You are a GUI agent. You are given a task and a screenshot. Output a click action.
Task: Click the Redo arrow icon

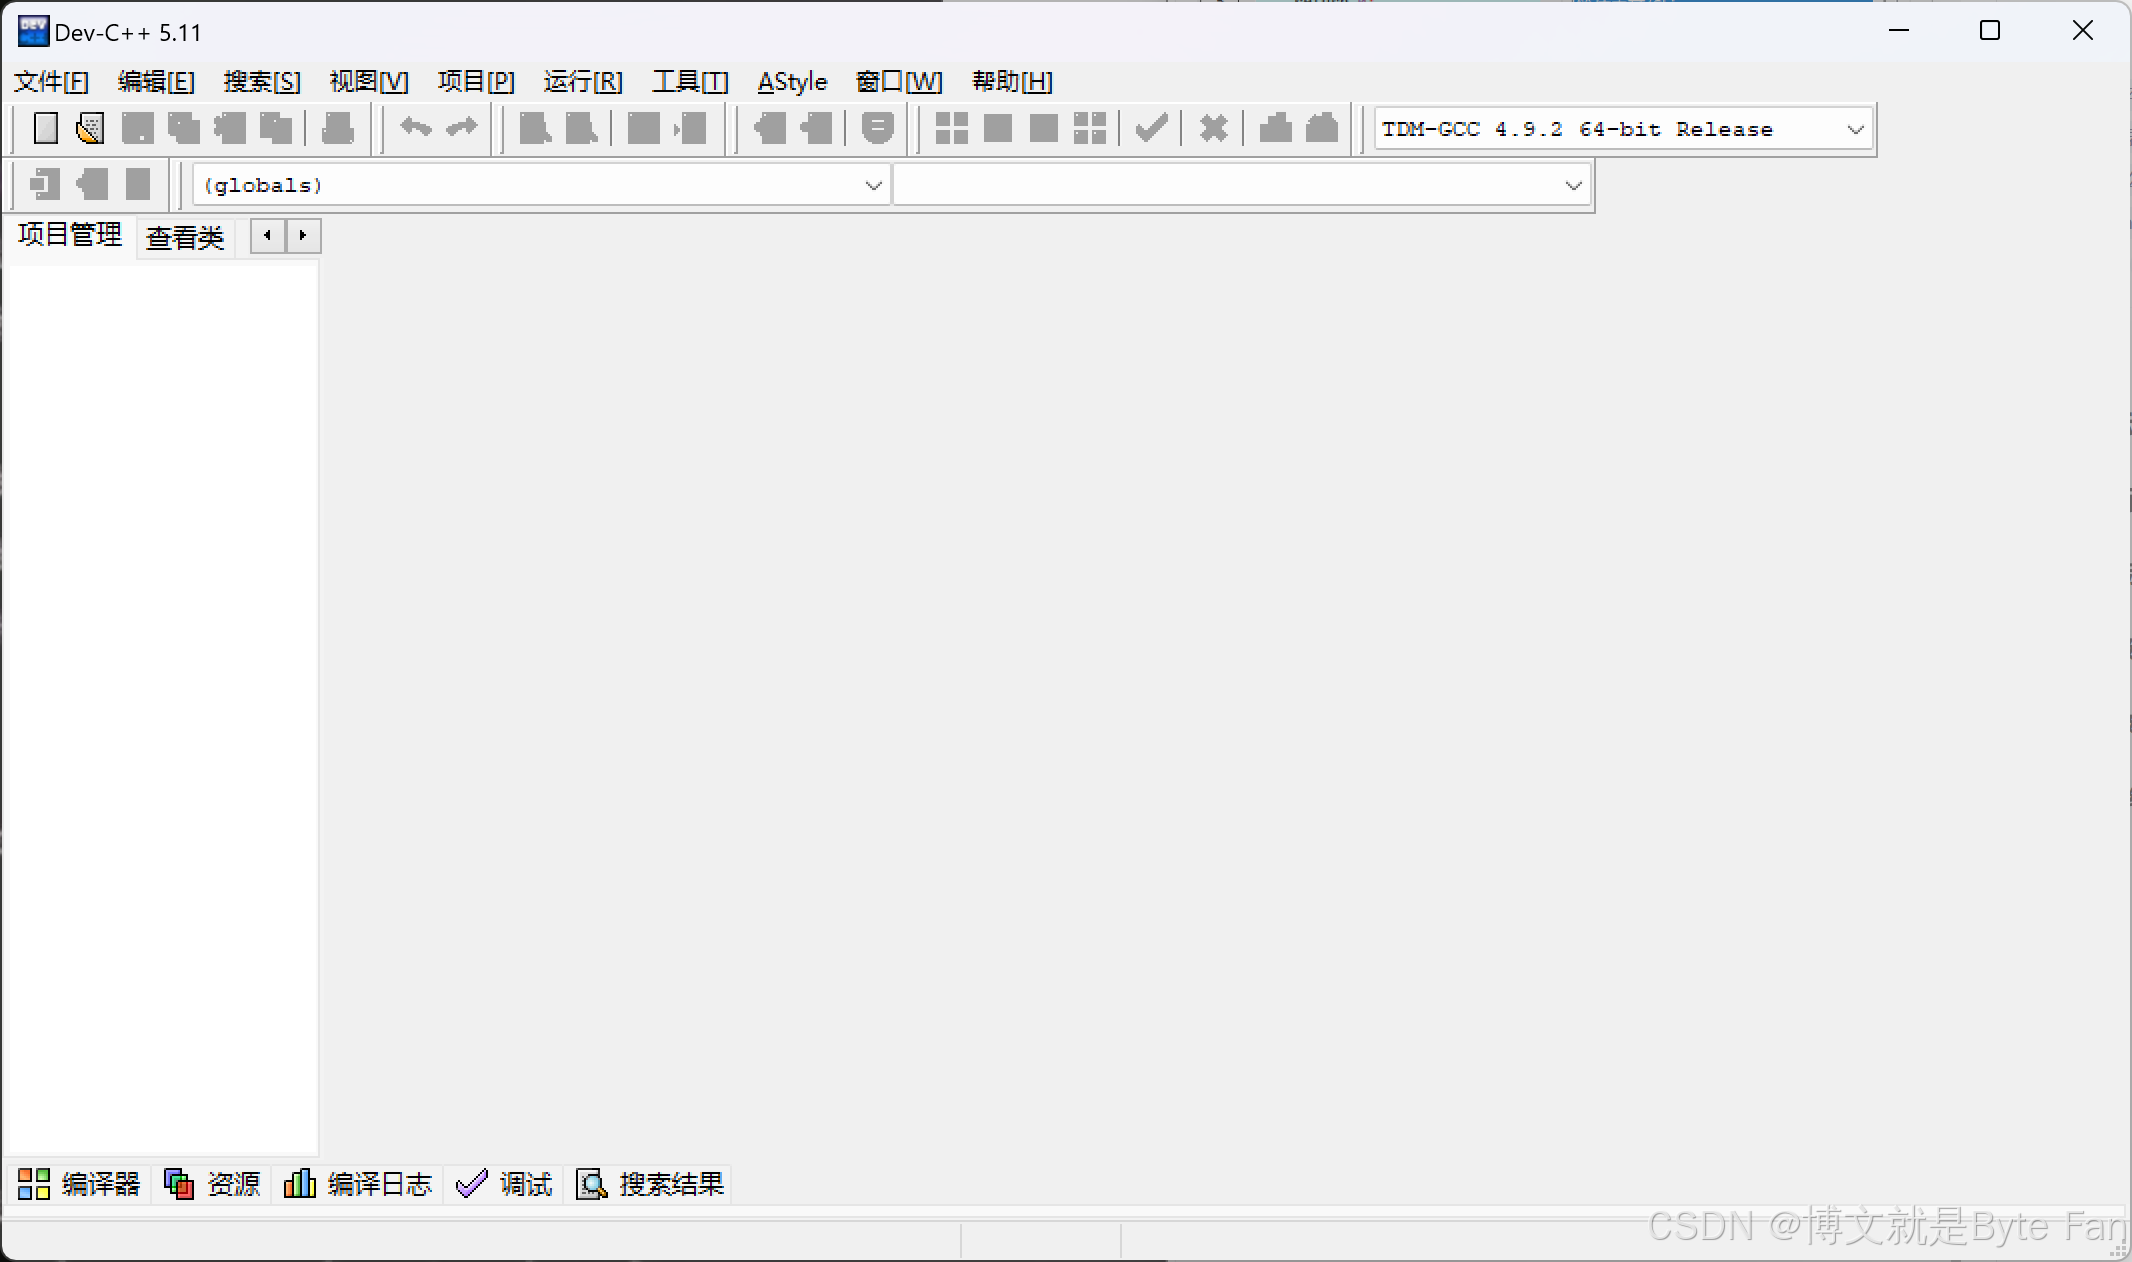(462, 128)
